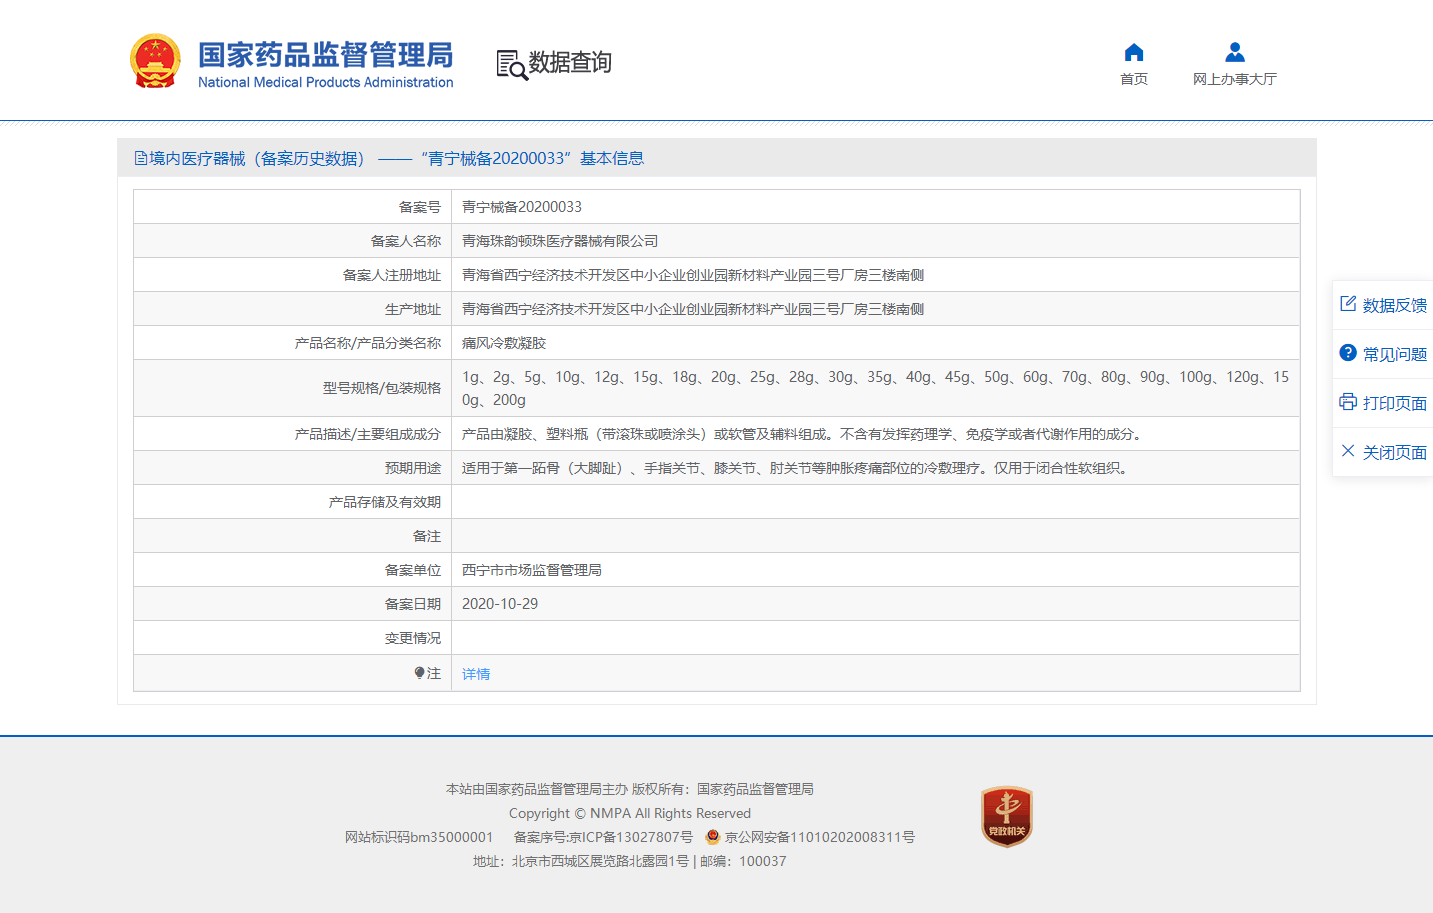The image size is (1433, 913).
Task: Open 京公网安备11010202008311号 link
Action: 820,837
